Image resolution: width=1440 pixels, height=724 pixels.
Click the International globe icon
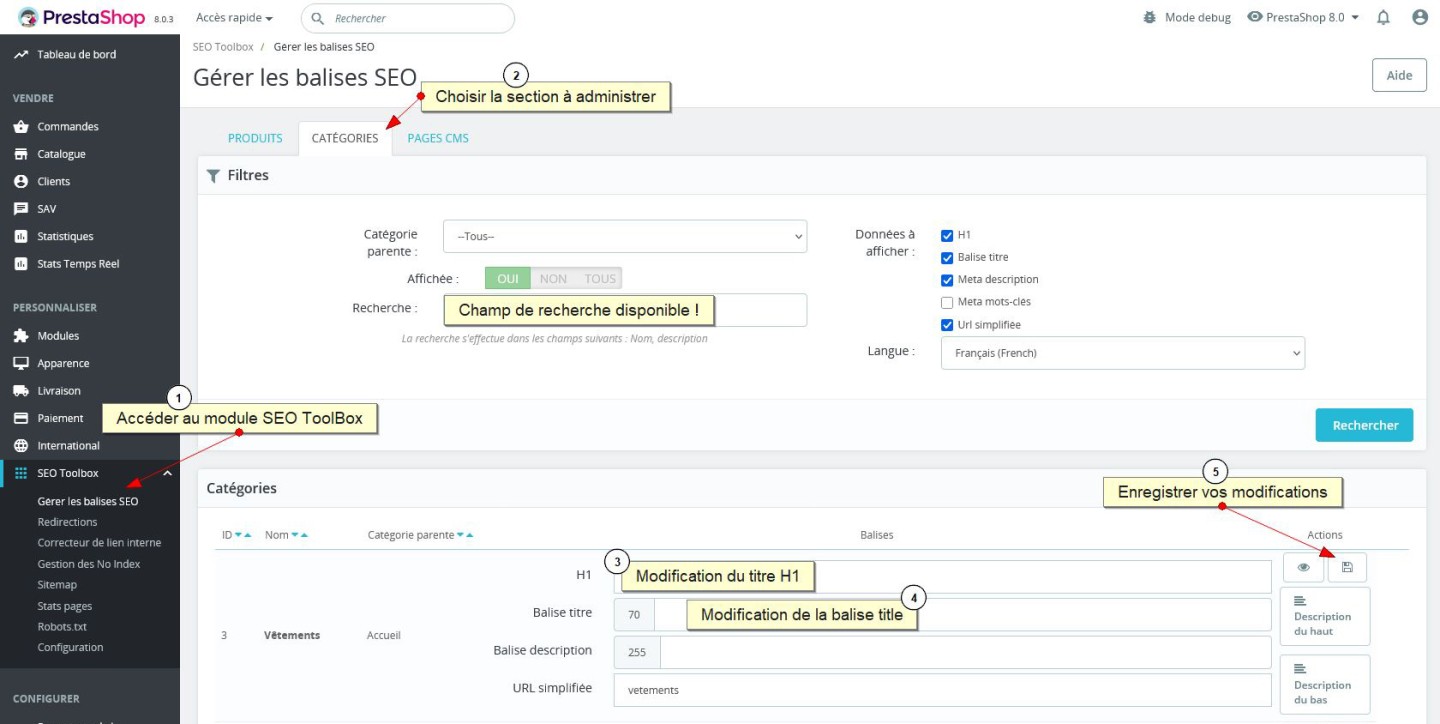(21, 445)
